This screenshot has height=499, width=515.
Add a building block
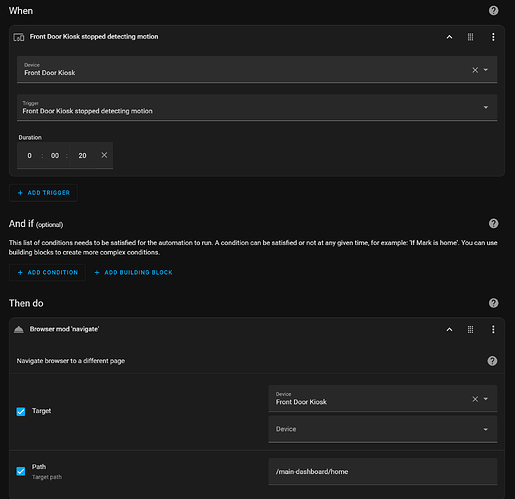pyautogui.click(x=133, y=272)
